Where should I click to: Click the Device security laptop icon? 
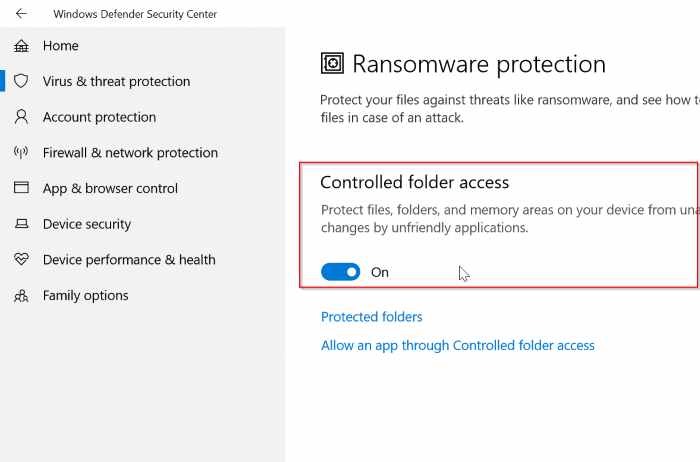tap(21, 224)
